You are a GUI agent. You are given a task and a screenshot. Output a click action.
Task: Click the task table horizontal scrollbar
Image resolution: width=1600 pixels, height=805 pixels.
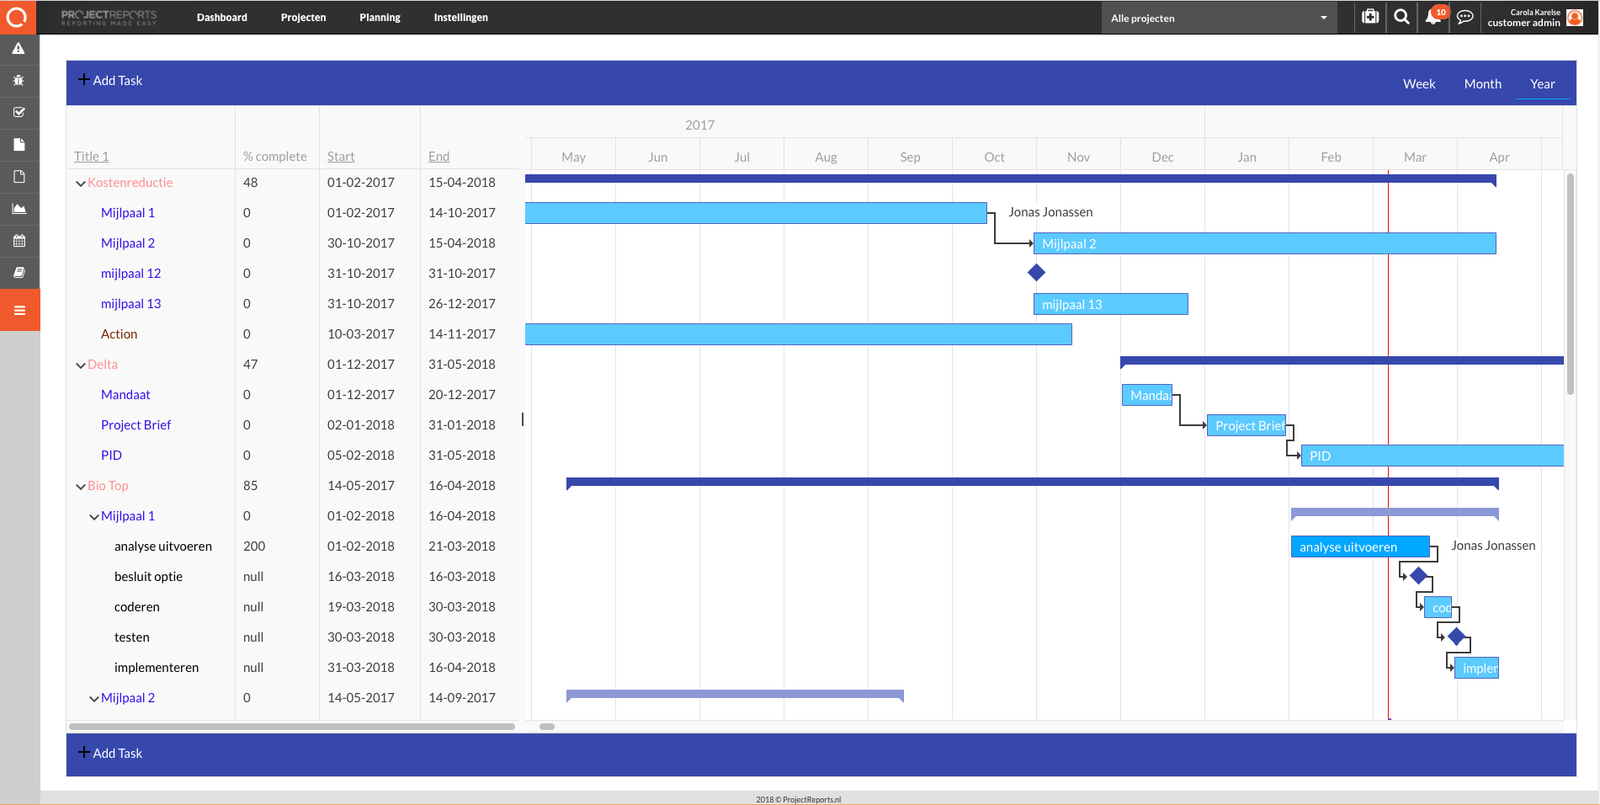pyautogui.click(x=291, y=726)
